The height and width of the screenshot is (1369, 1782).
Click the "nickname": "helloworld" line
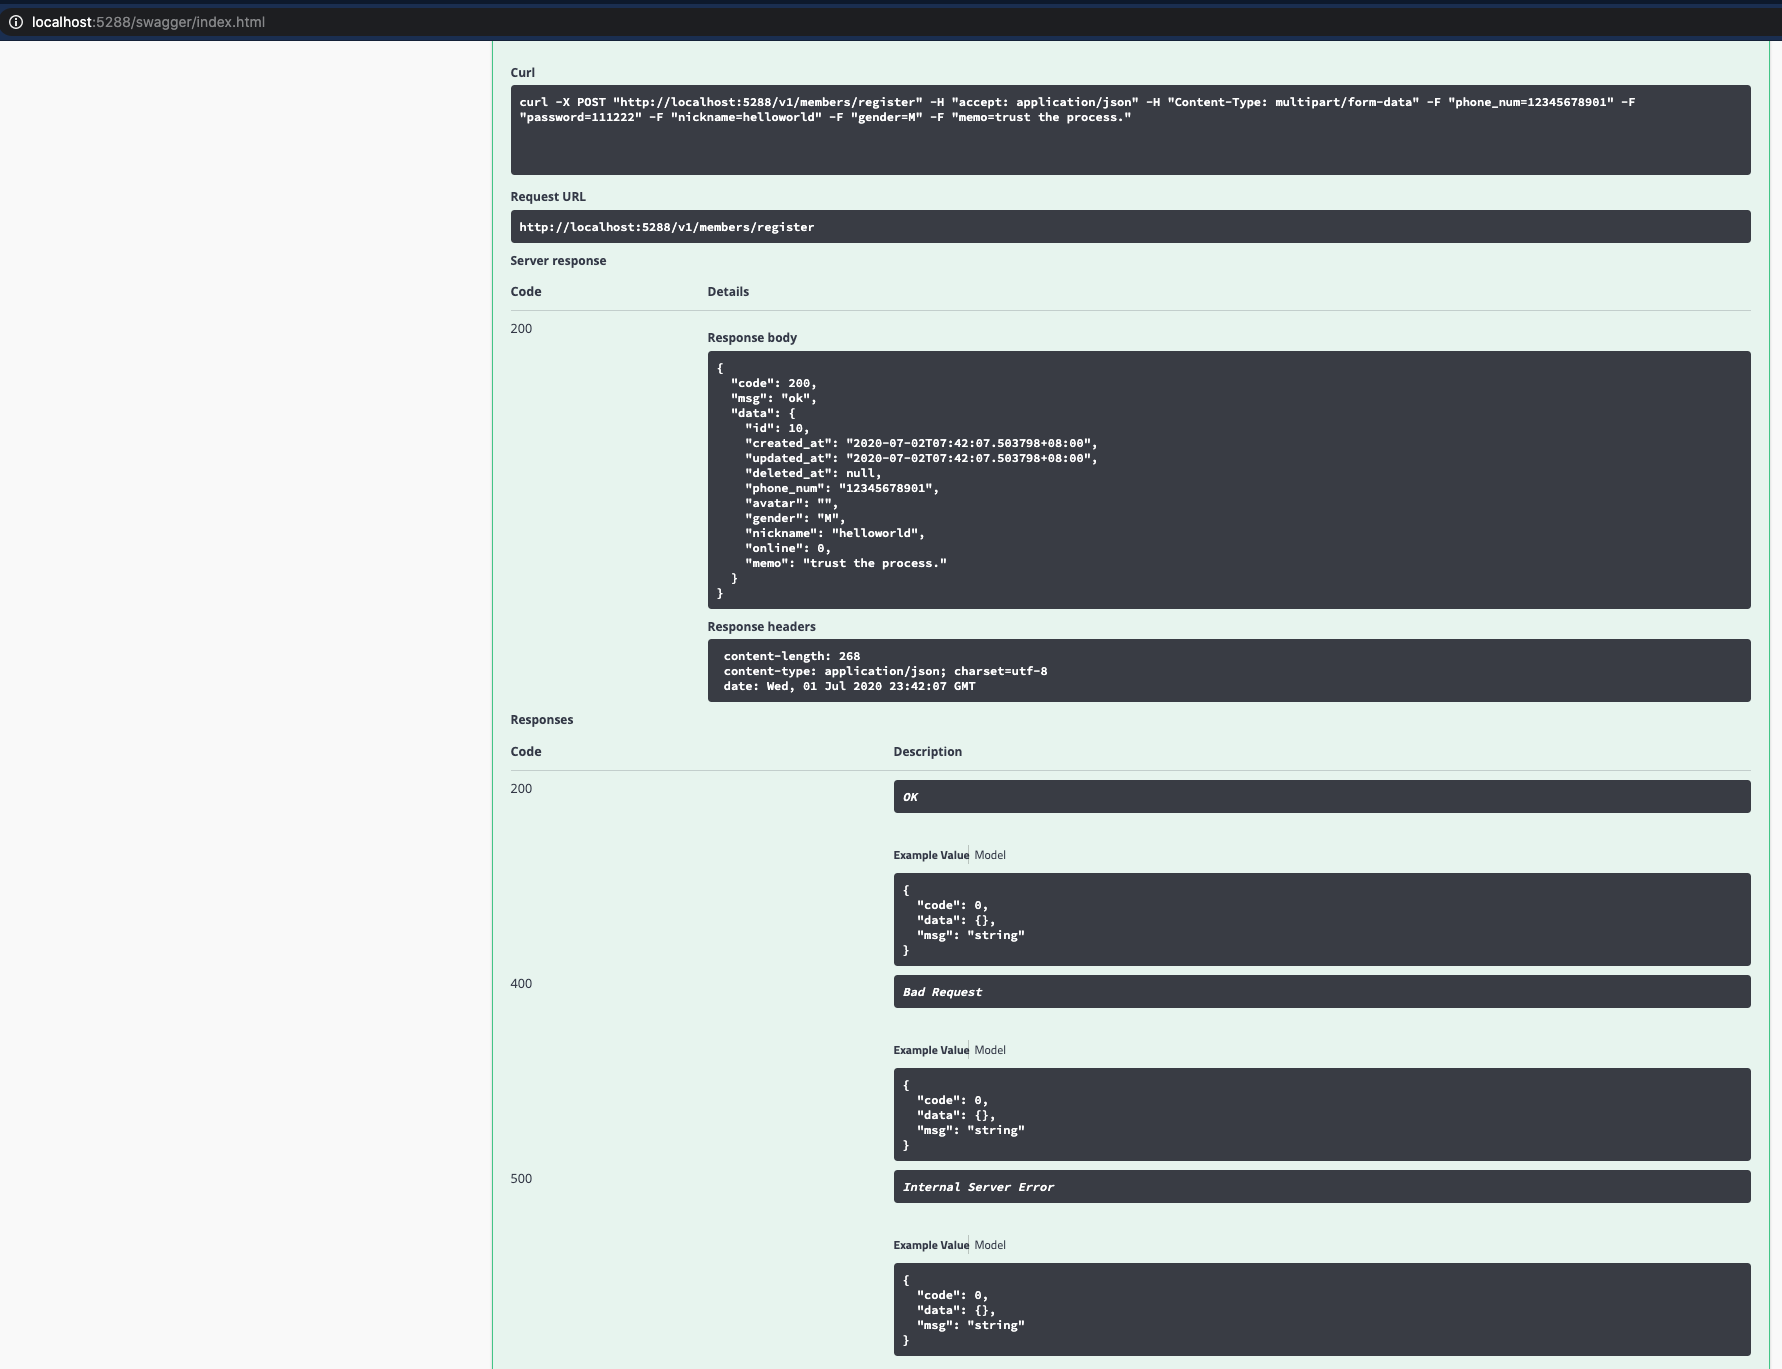(x=835, y=533)
